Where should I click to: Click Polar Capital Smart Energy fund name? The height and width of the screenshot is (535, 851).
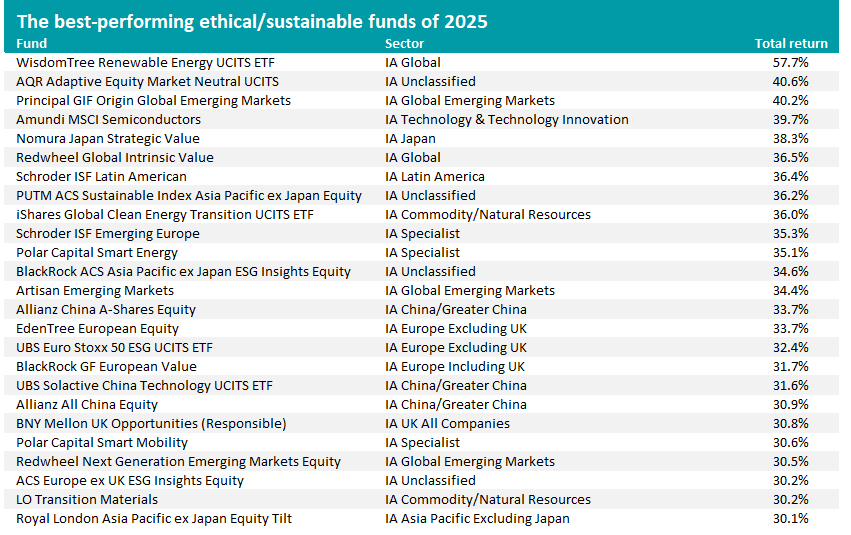click(97, 252)
